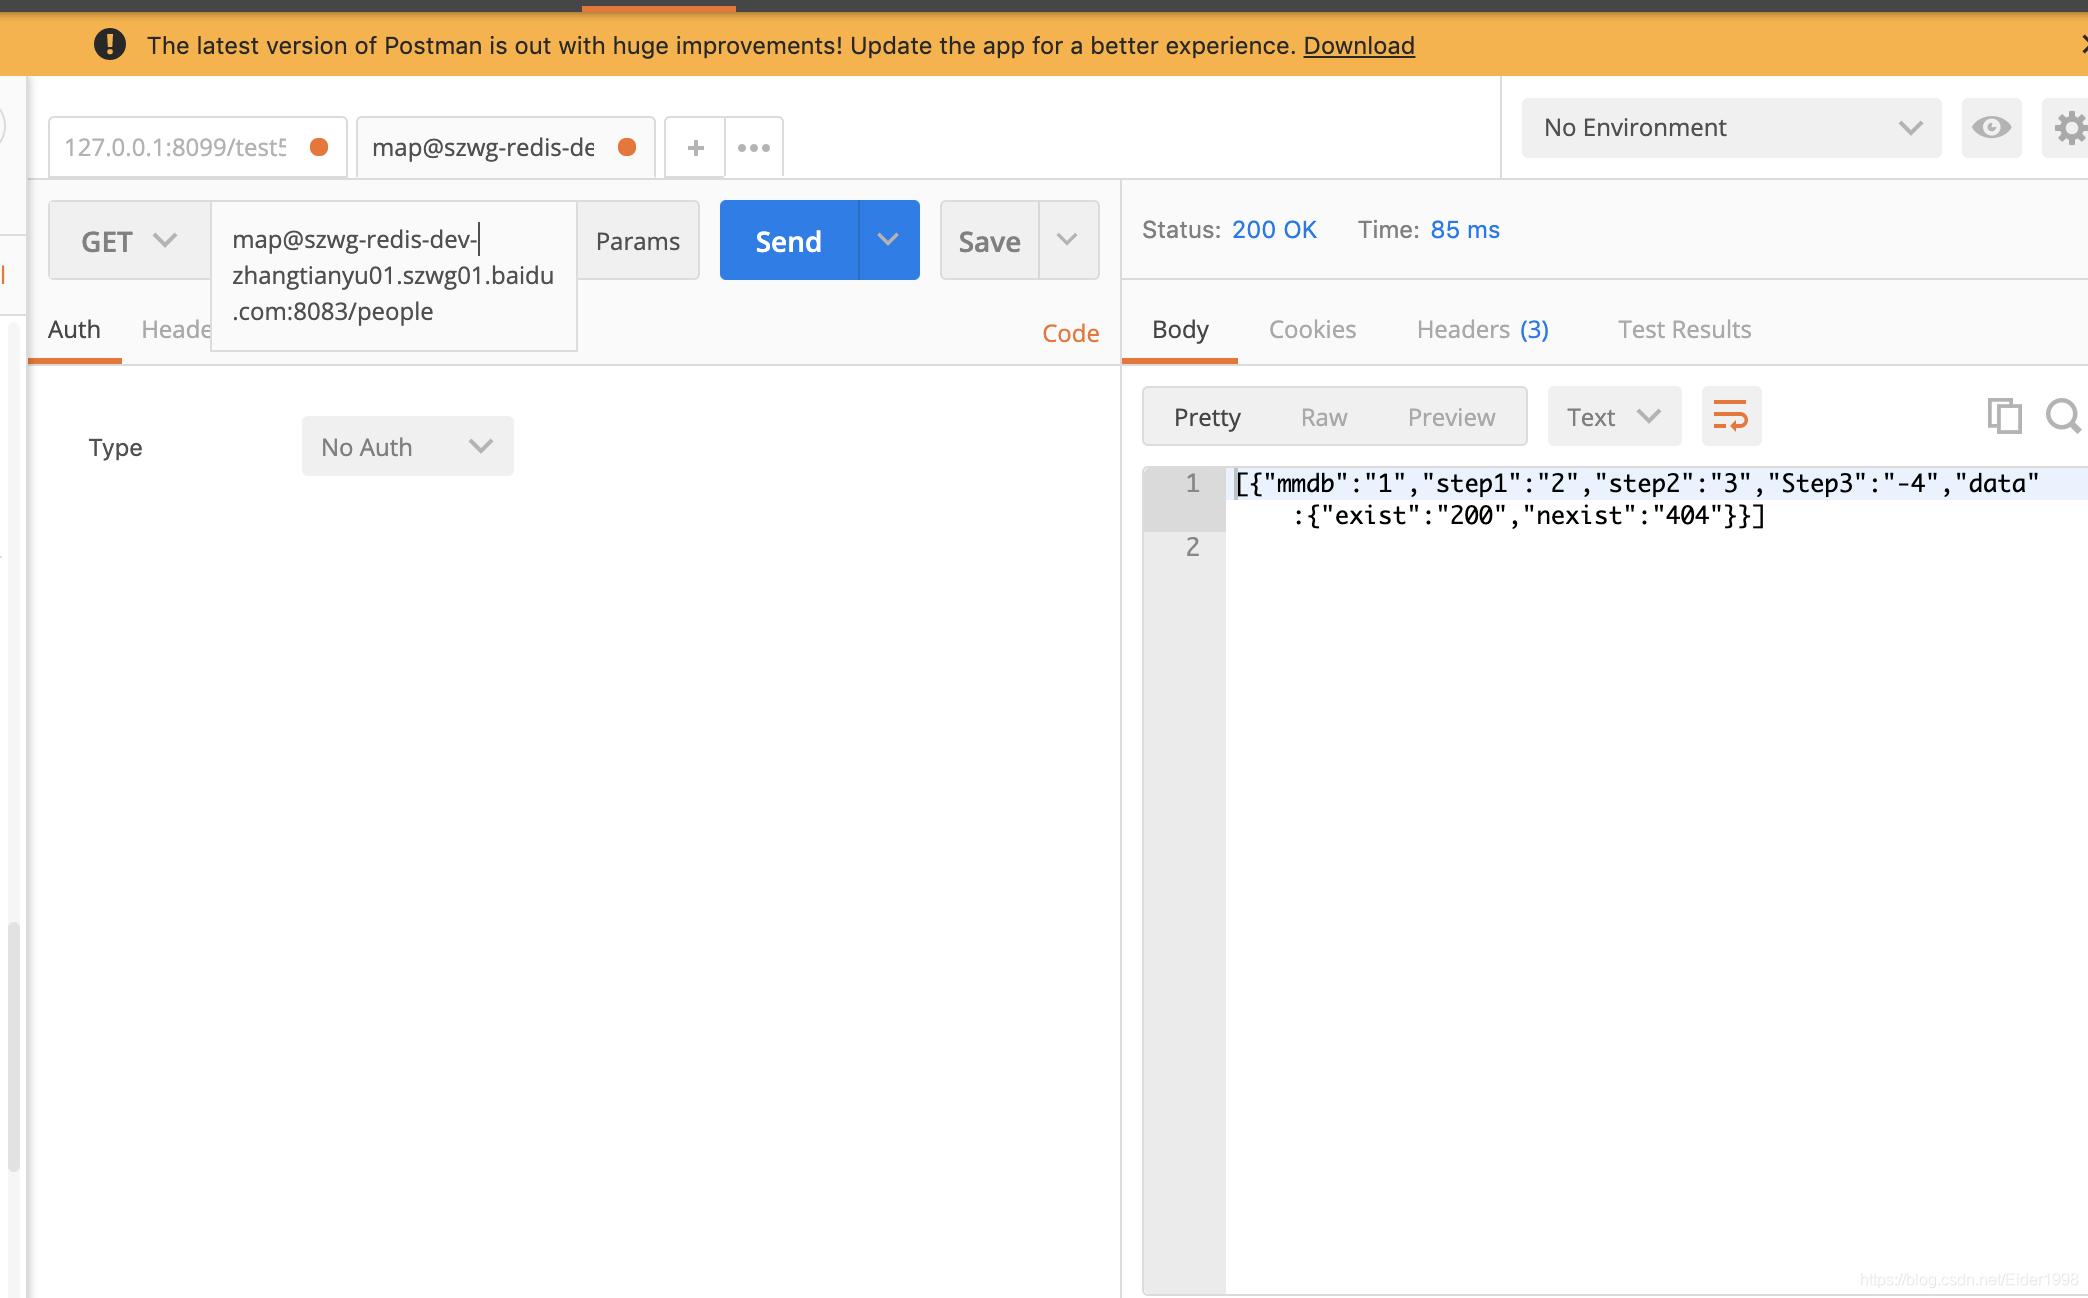Click the environment quick look eye icon

coord(1991,128)
